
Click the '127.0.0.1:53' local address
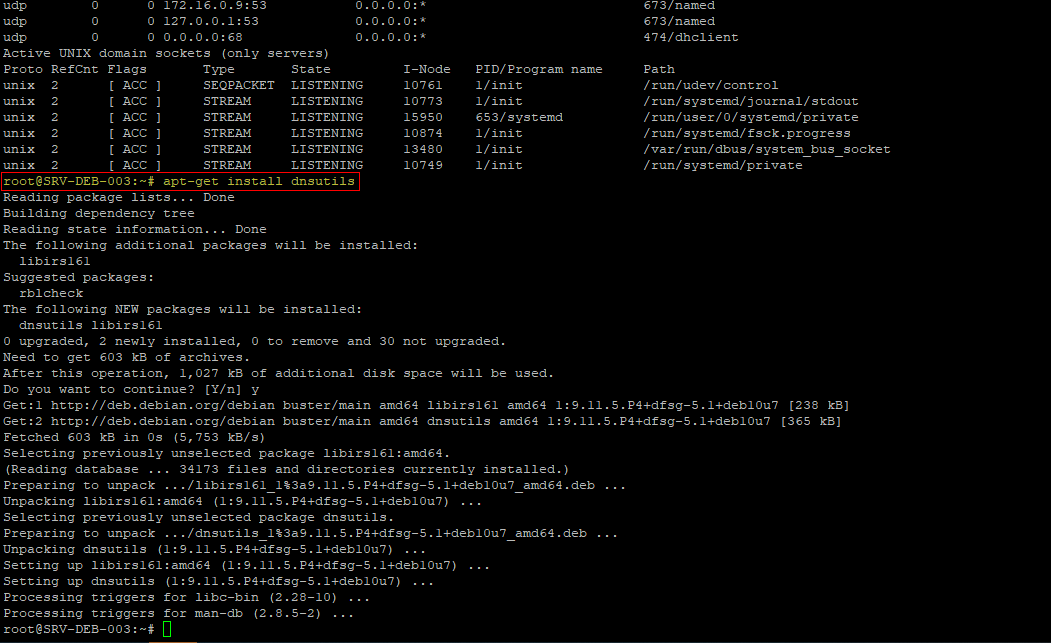tap(210, 21)
